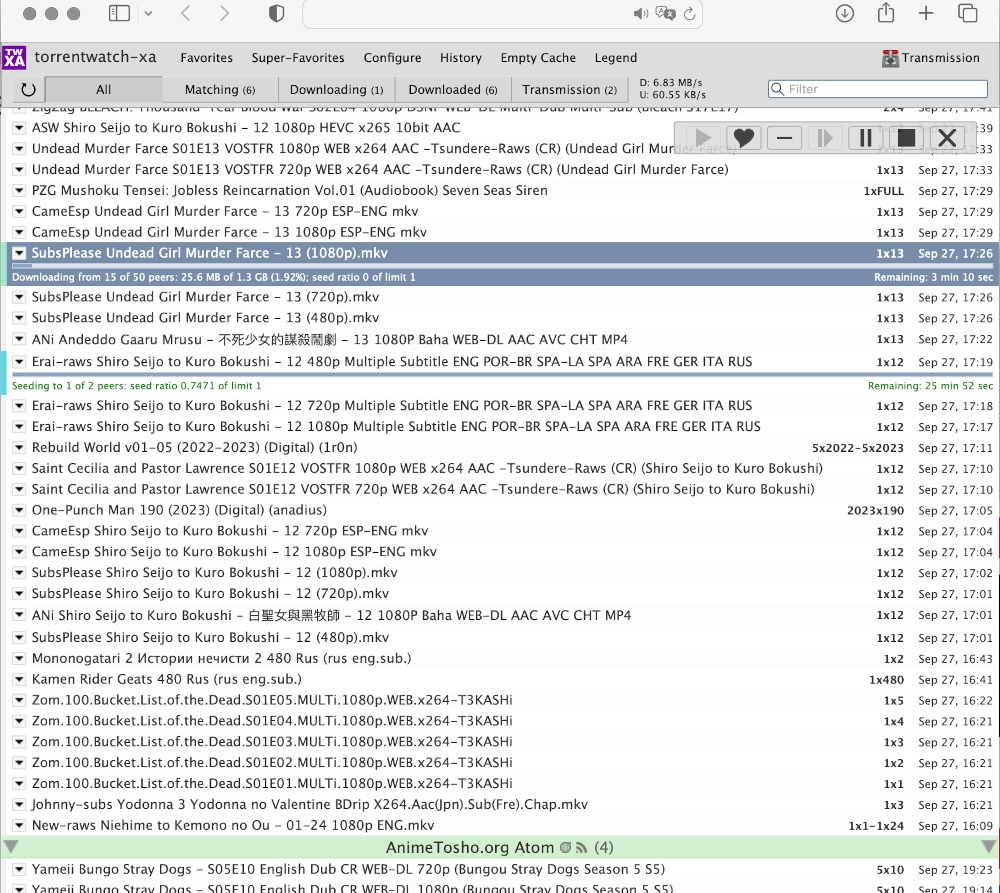The height and width of the screenshot is (893, 1000).
Task: Collapse AnimeTosho feed using right triangle
Action: (989, 847)
